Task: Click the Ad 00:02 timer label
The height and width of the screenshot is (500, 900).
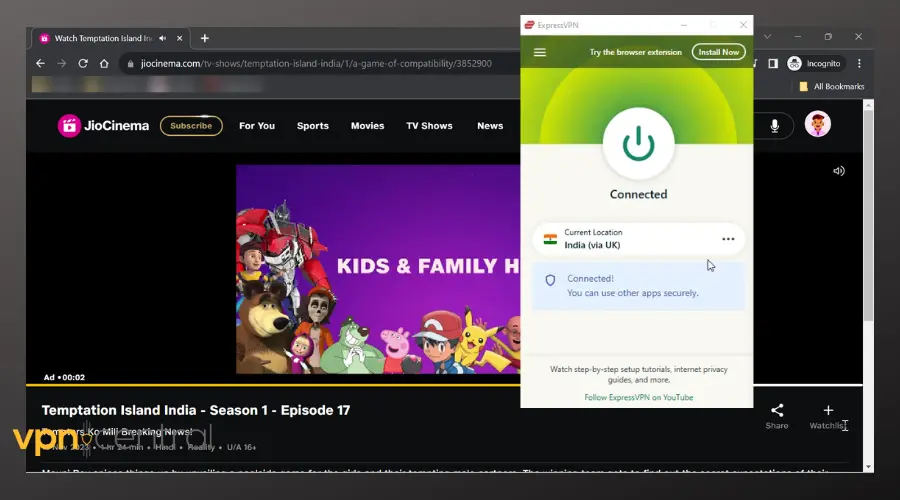Action: tap(64, 377)
